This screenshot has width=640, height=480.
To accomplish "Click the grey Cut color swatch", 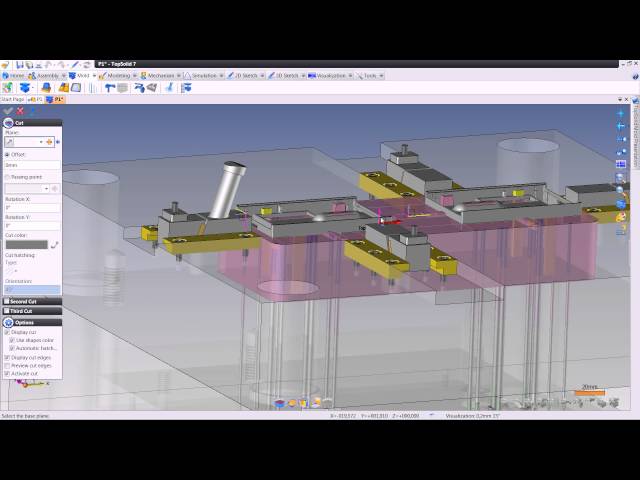I will (26, 244).
